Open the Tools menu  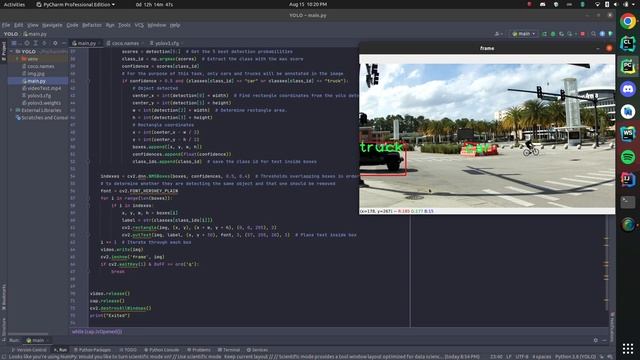[124, 25]
